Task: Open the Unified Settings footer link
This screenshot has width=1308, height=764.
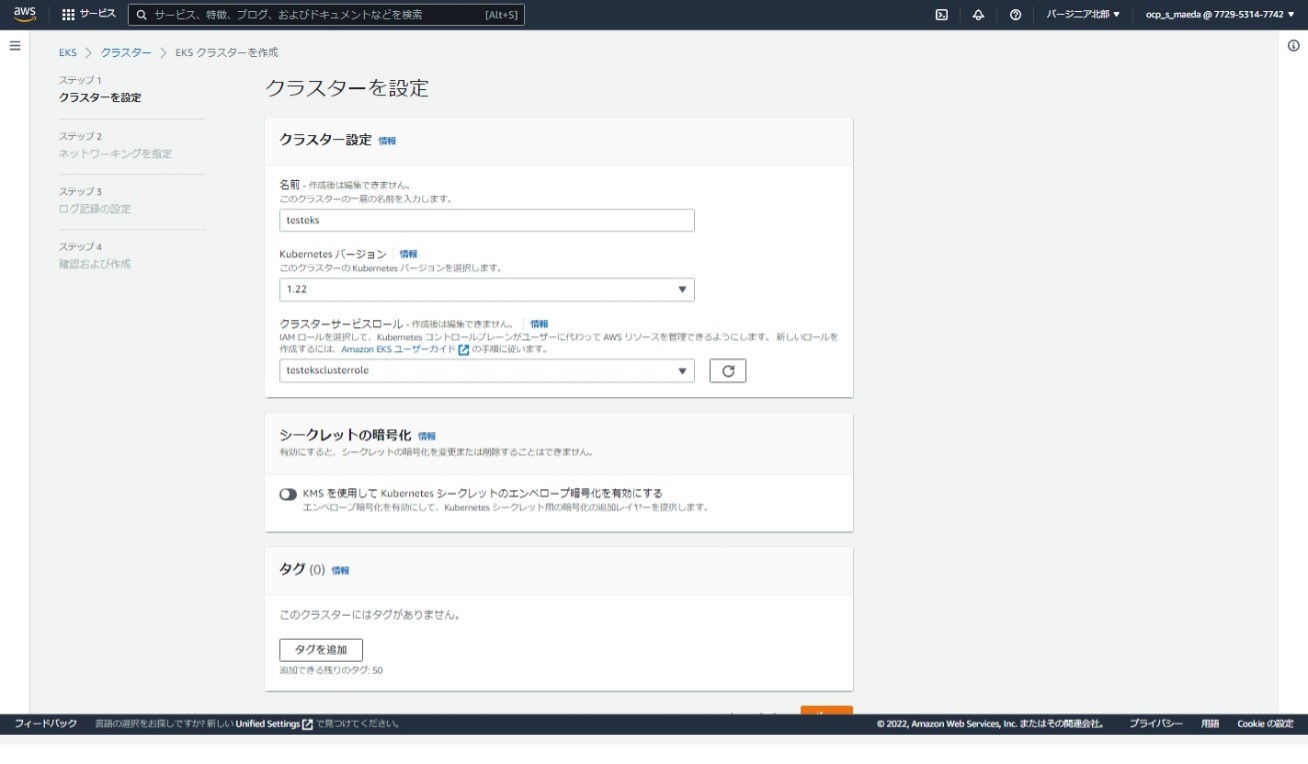Action: (x=274, y=724)
